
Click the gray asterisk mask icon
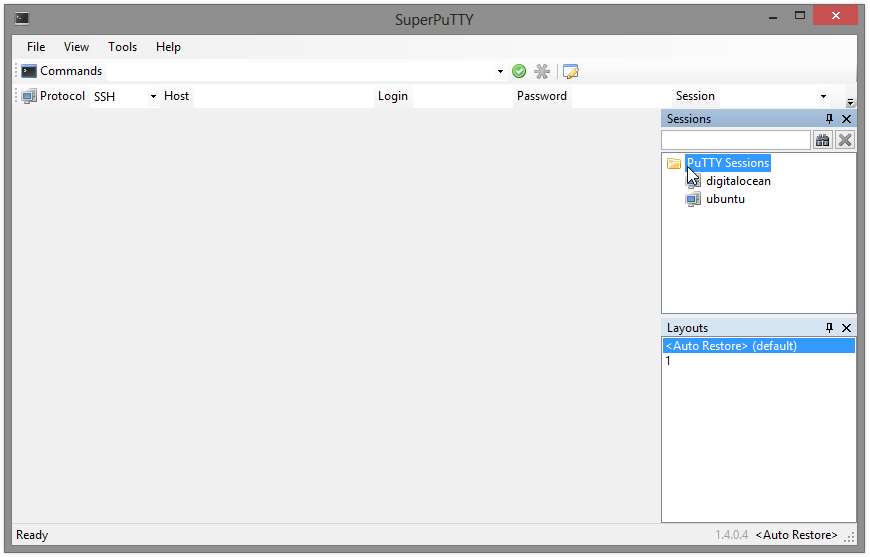542,71
